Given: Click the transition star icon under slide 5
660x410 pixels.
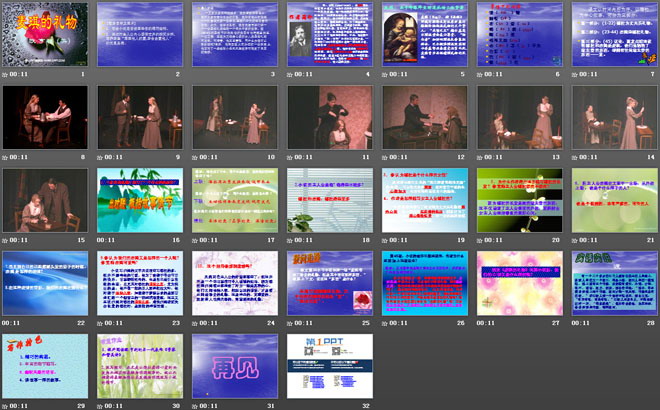Looking at the screenshot, I should tap(384, 75).
